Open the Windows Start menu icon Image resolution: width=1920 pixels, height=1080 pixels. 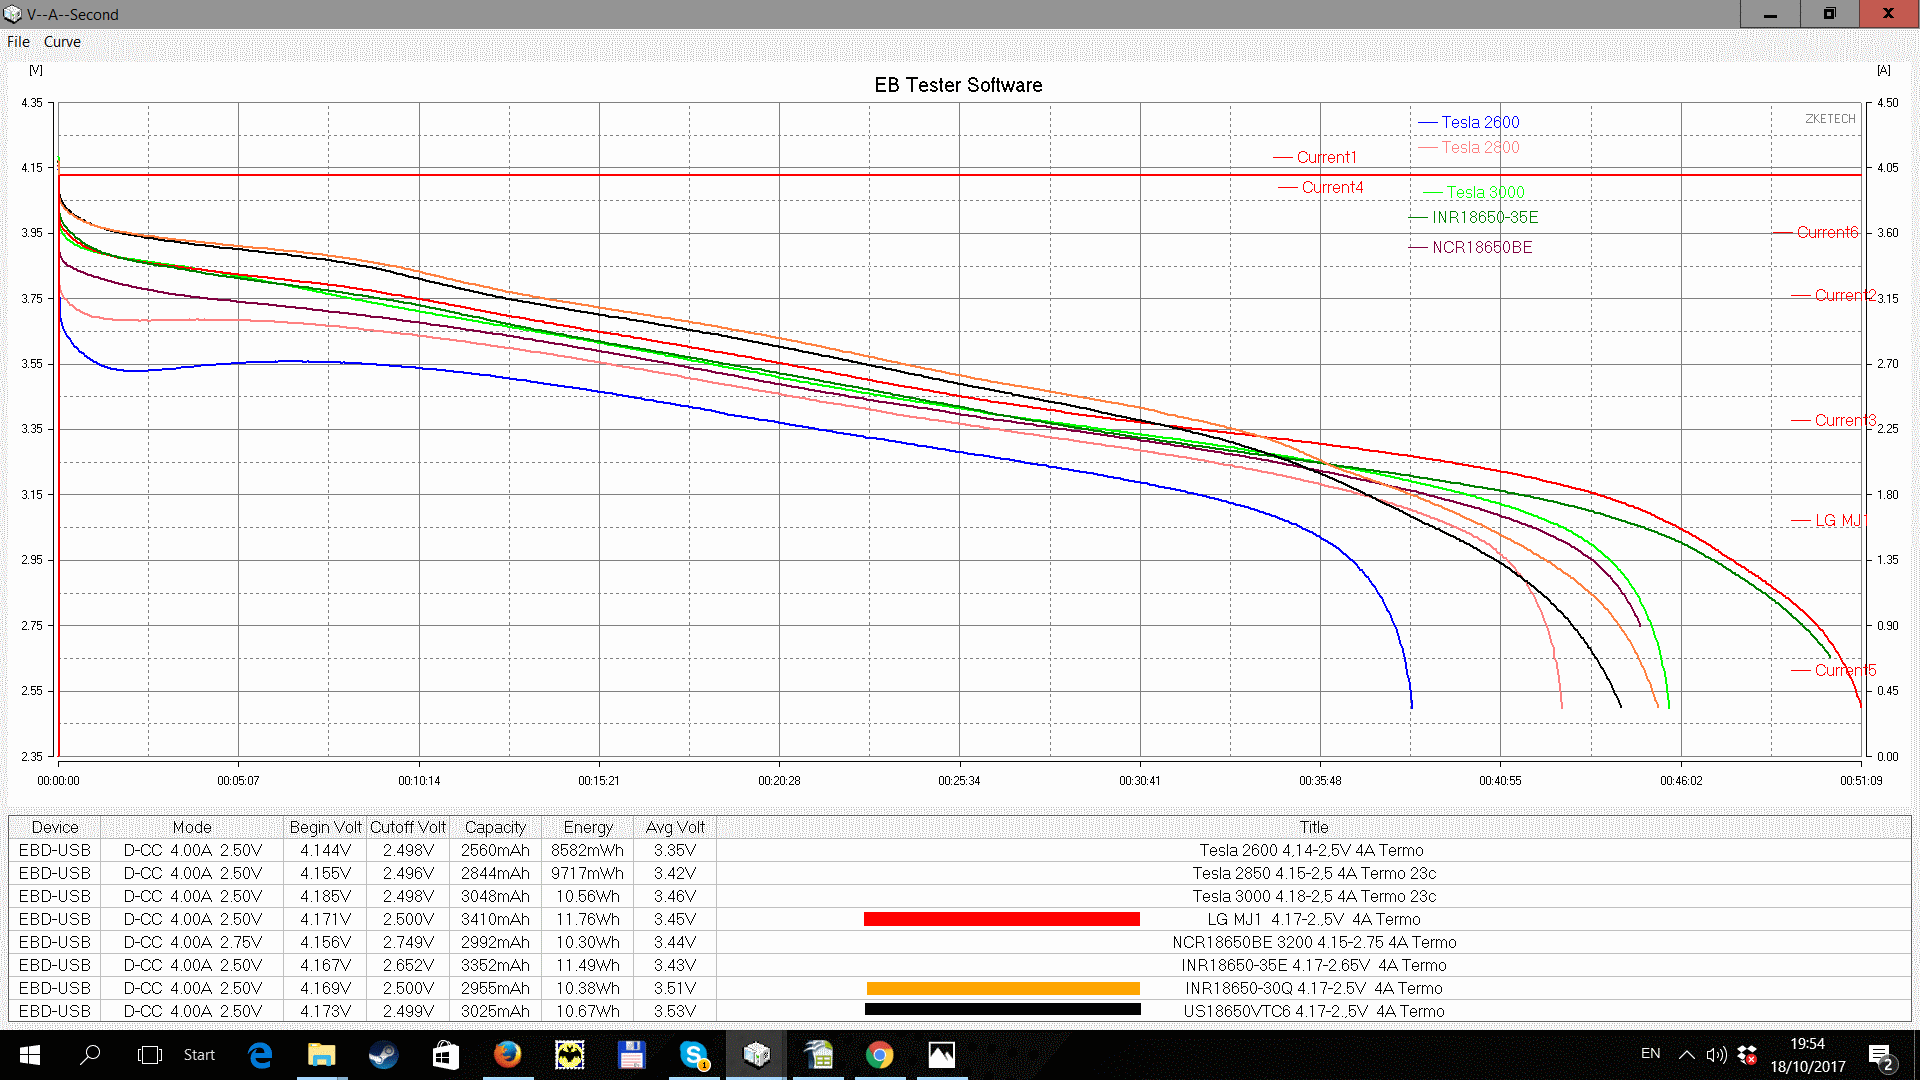coord(30,1054)
